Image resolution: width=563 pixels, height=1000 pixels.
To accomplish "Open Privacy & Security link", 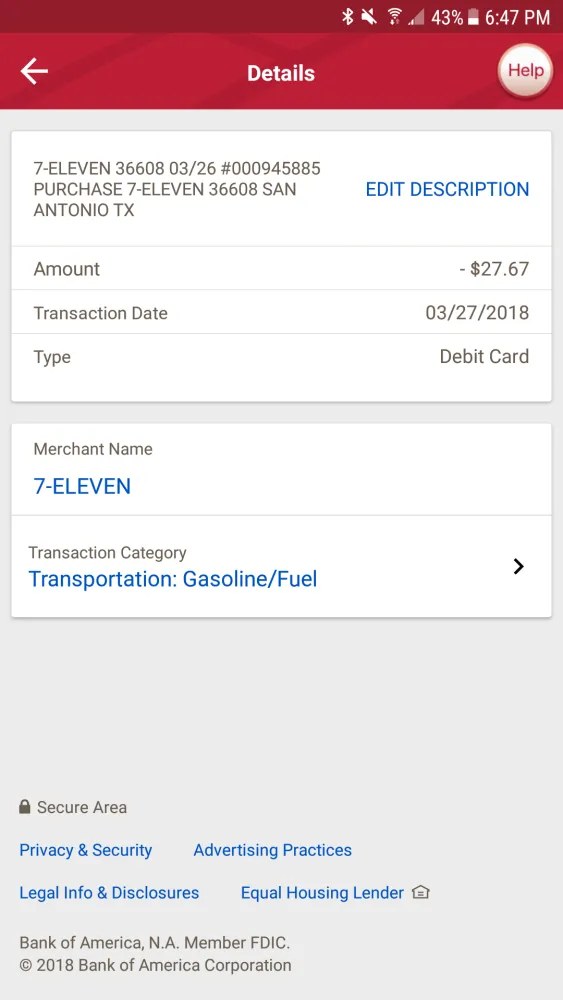I will pyautogui.click(x=85, y=850).
